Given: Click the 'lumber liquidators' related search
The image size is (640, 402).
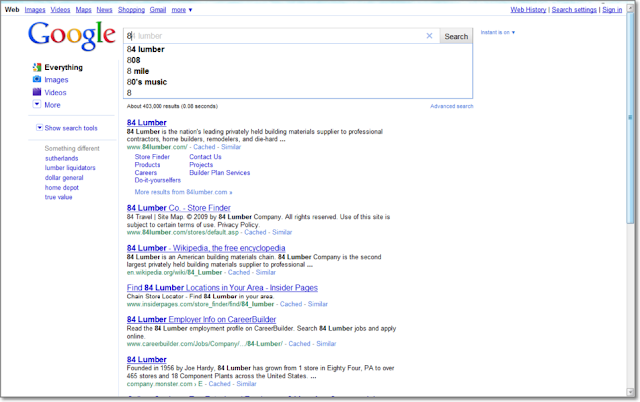Looking at the screenshot, I should click(70, 168).
